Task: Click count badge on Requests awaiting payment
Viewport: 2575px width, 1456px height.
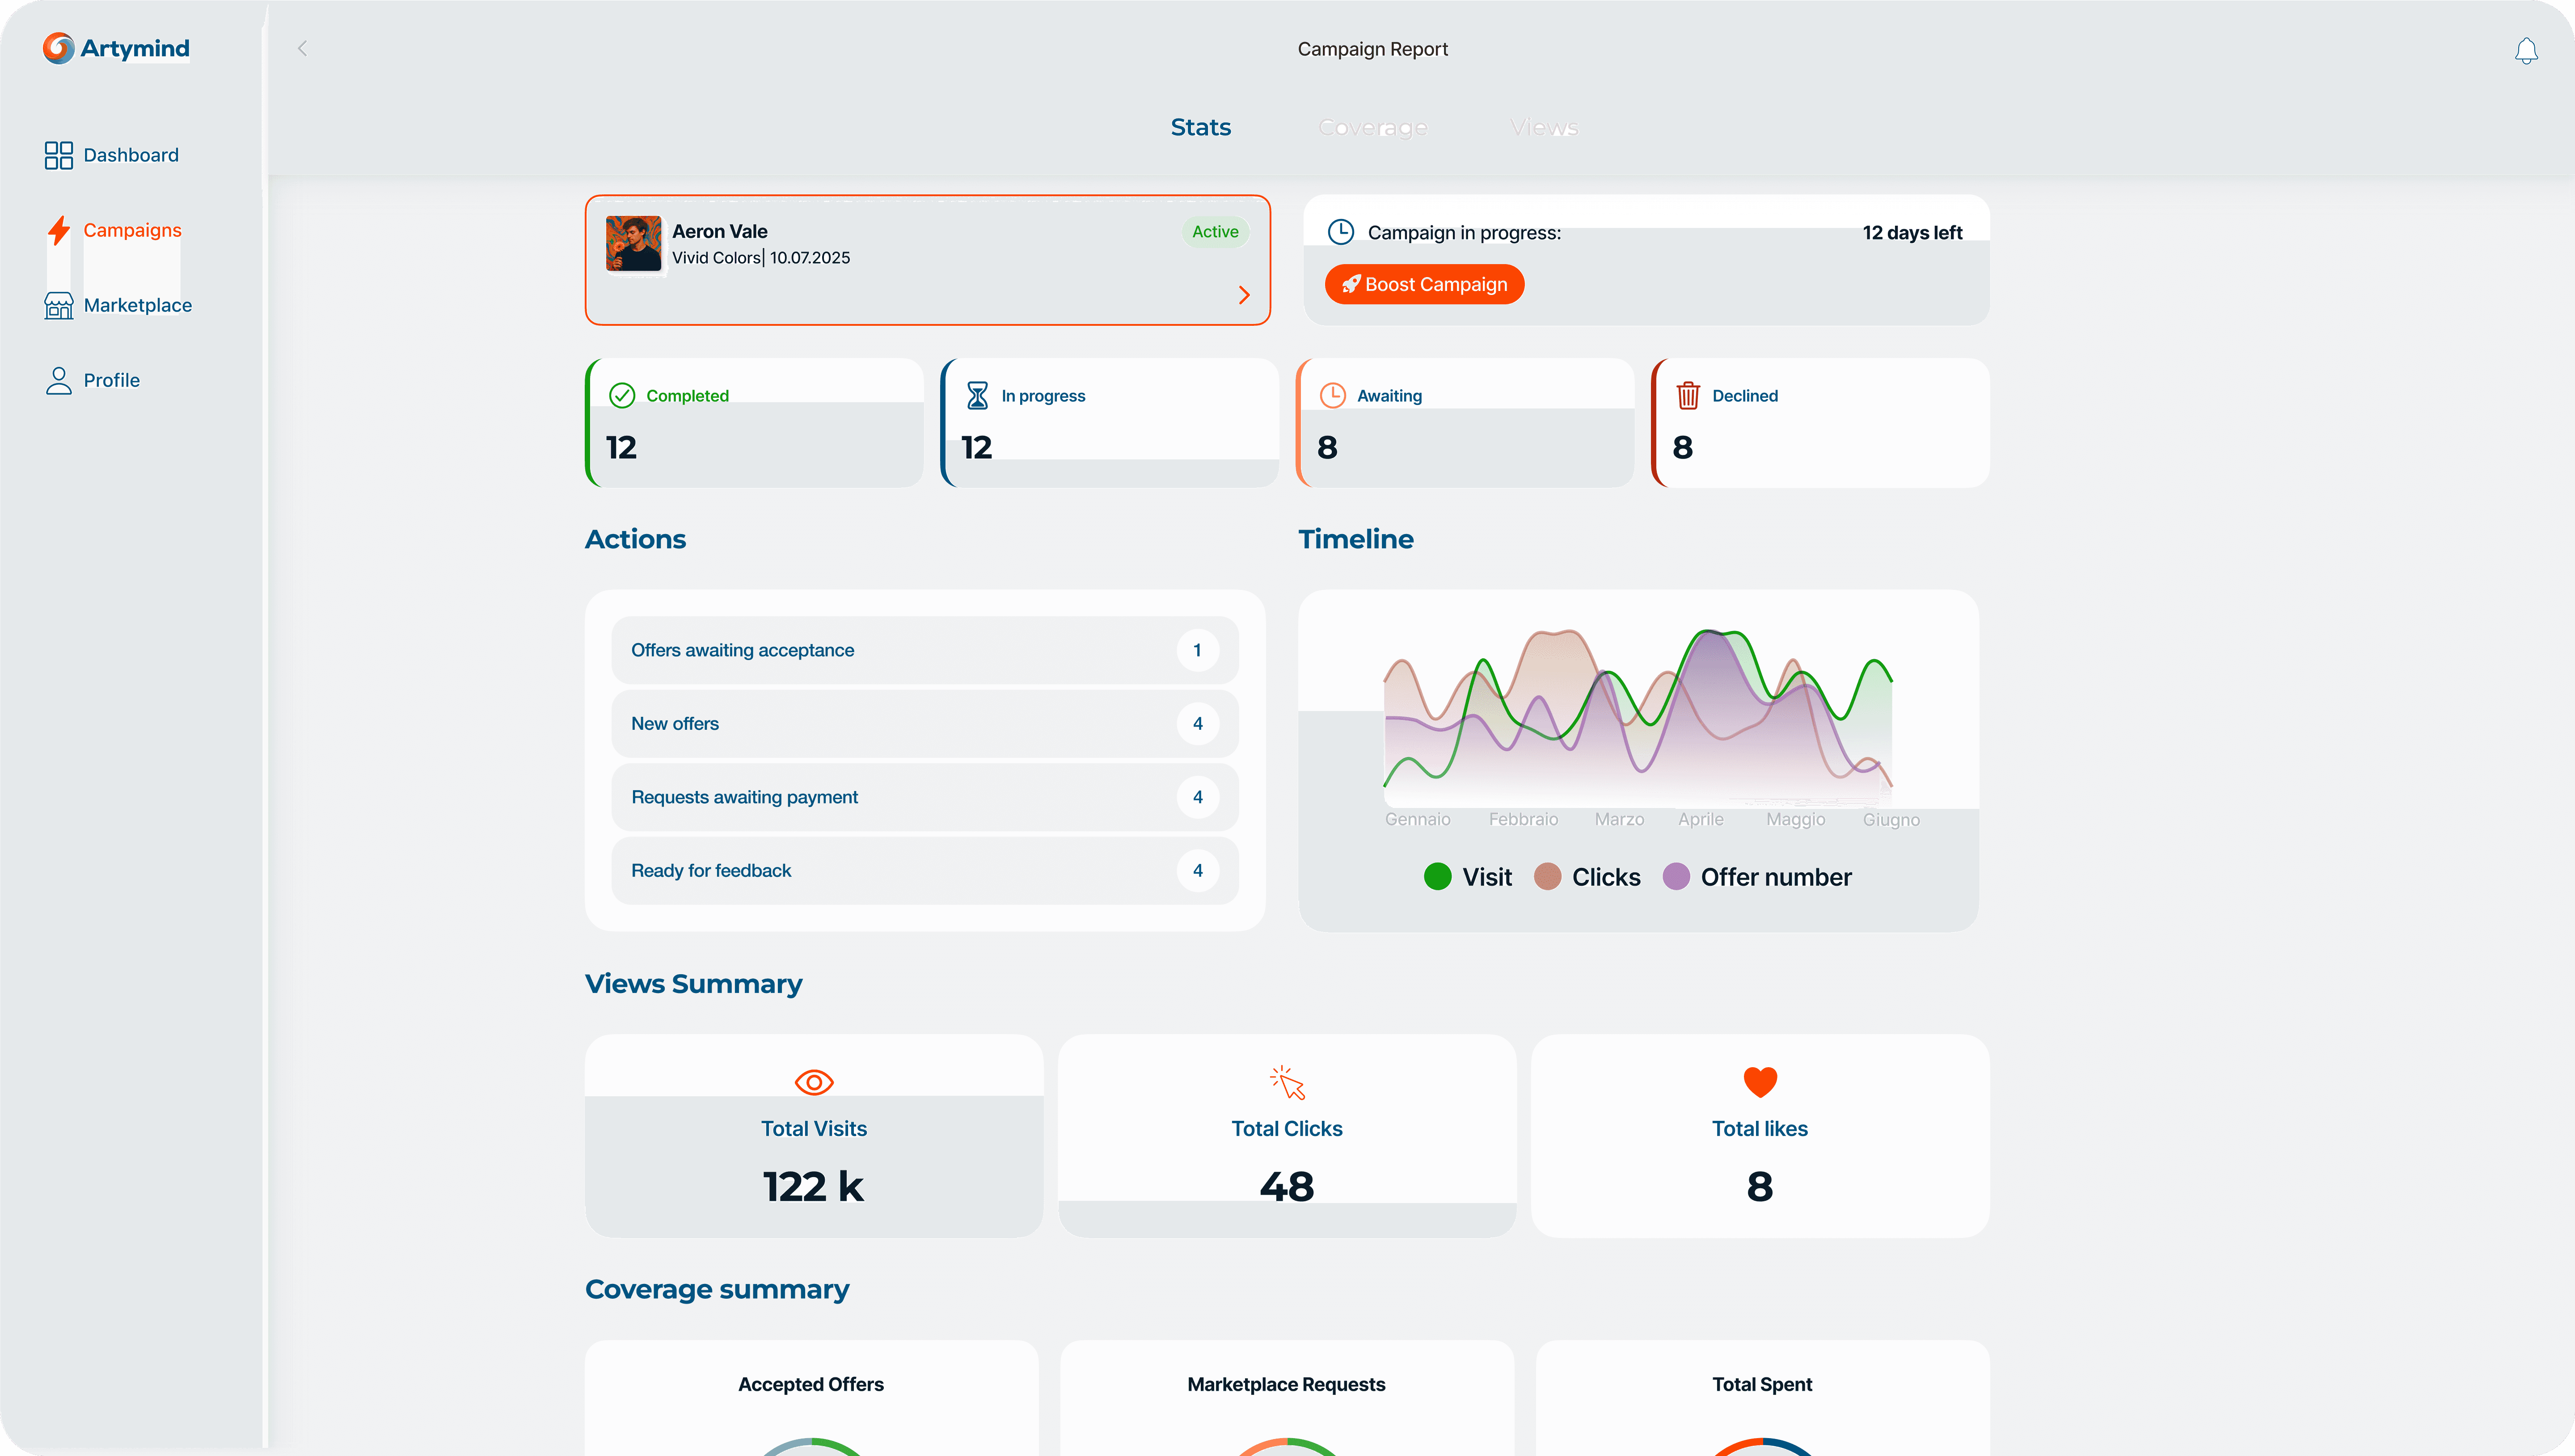Action: (1197, 797)
